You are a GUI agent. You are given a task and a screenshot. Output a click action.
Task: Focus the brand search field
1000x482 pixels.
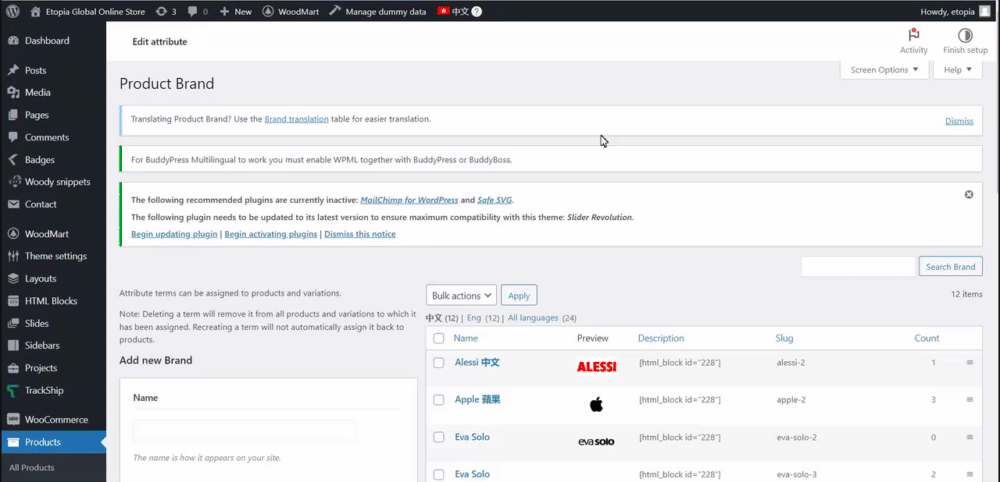point(858,267)
